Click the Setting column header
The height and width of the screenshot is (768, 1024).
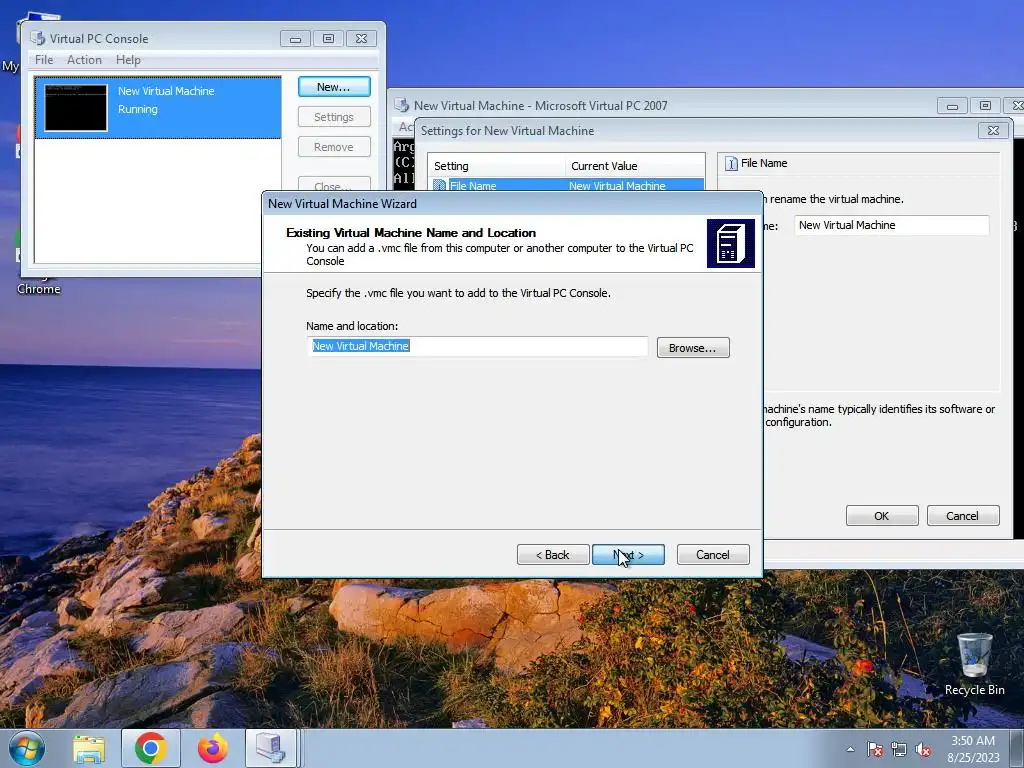coord(496,166)
